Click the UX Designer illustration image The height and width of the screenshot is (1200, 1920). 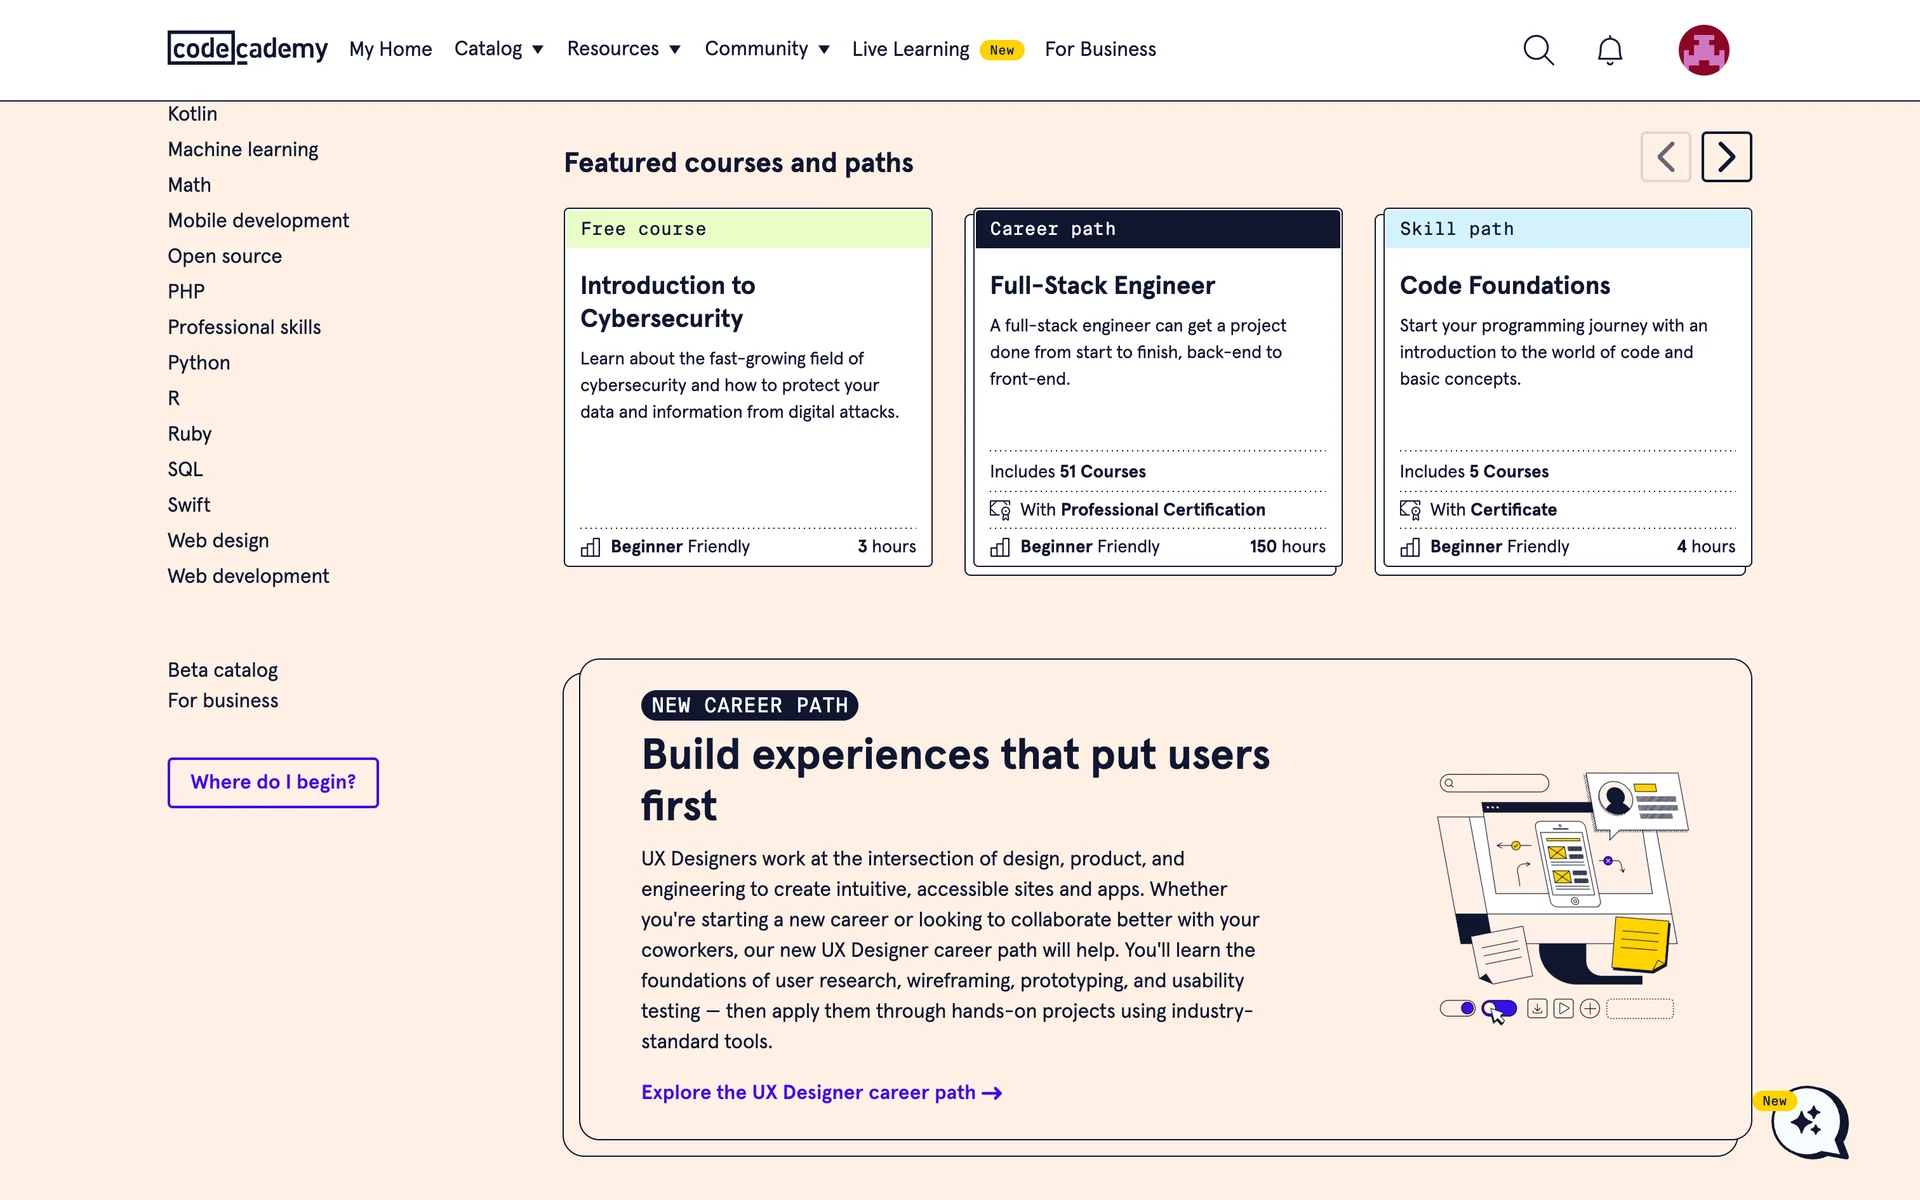click(x=1562, y=895)
